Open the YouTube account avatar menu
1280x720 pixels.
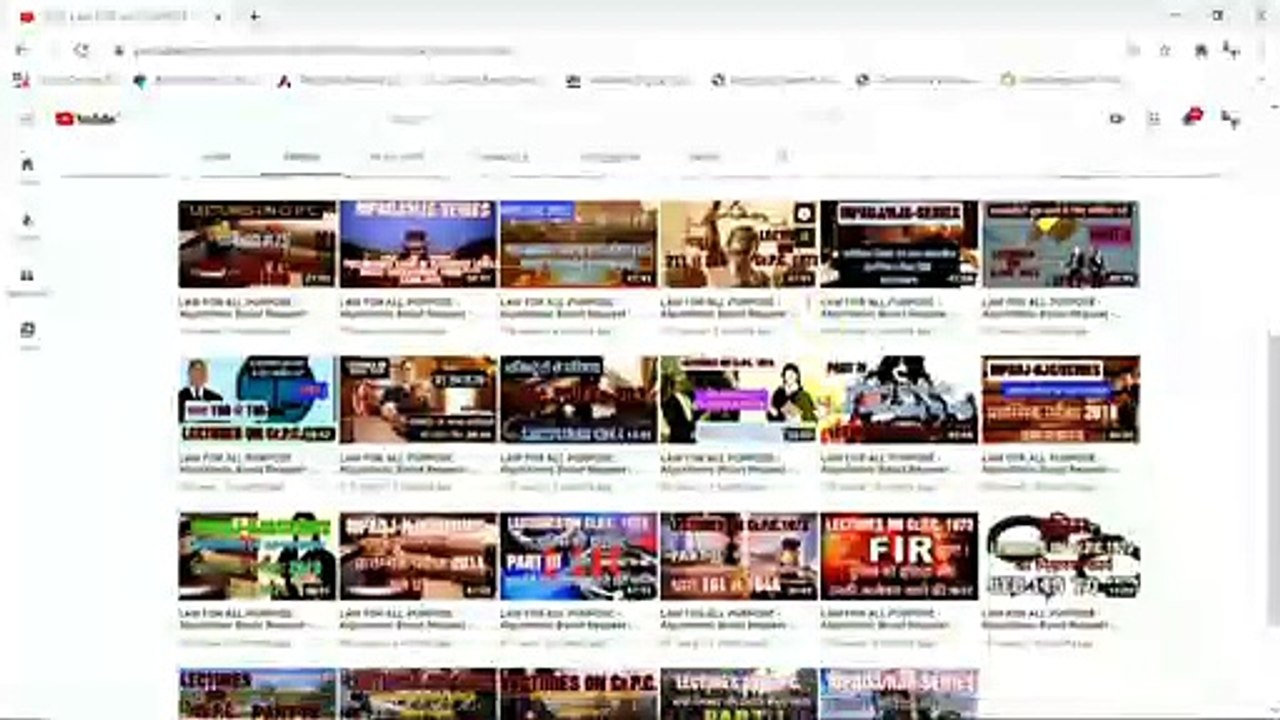point(1231,119)
